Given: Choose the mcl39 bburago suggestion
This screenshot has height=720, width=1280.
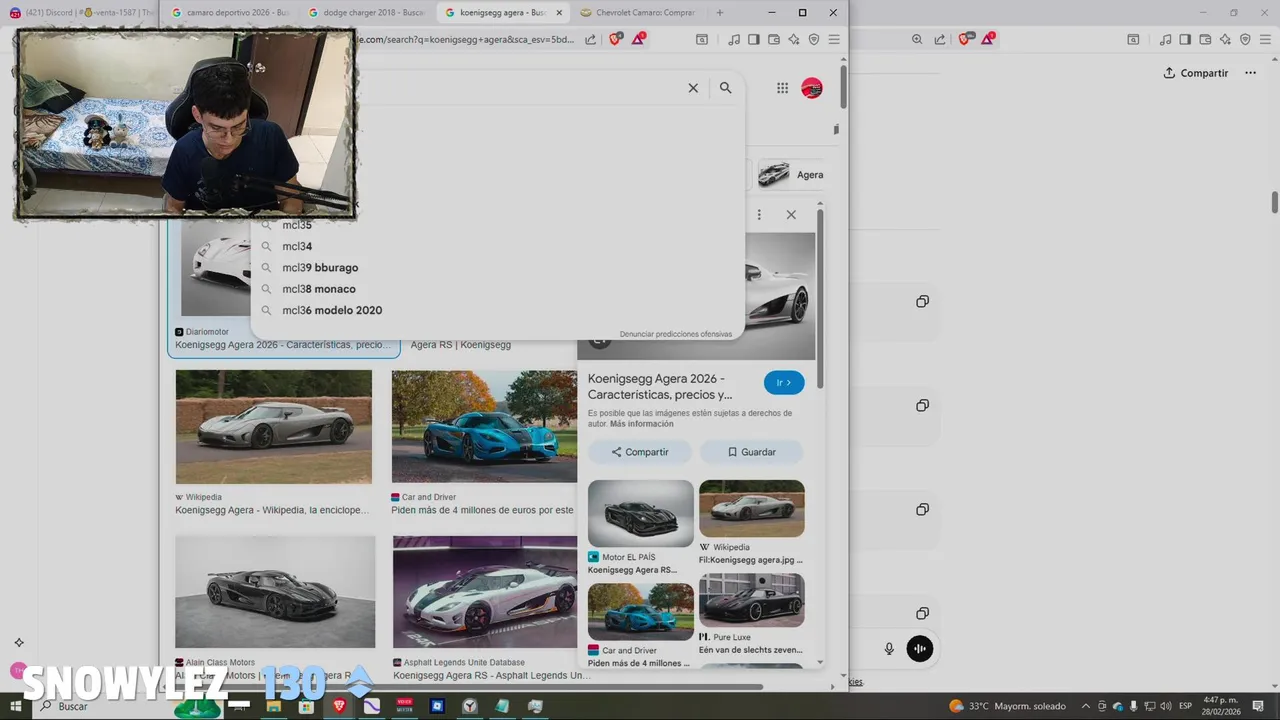Looking at the screenshot, I should tap(320, 268).
